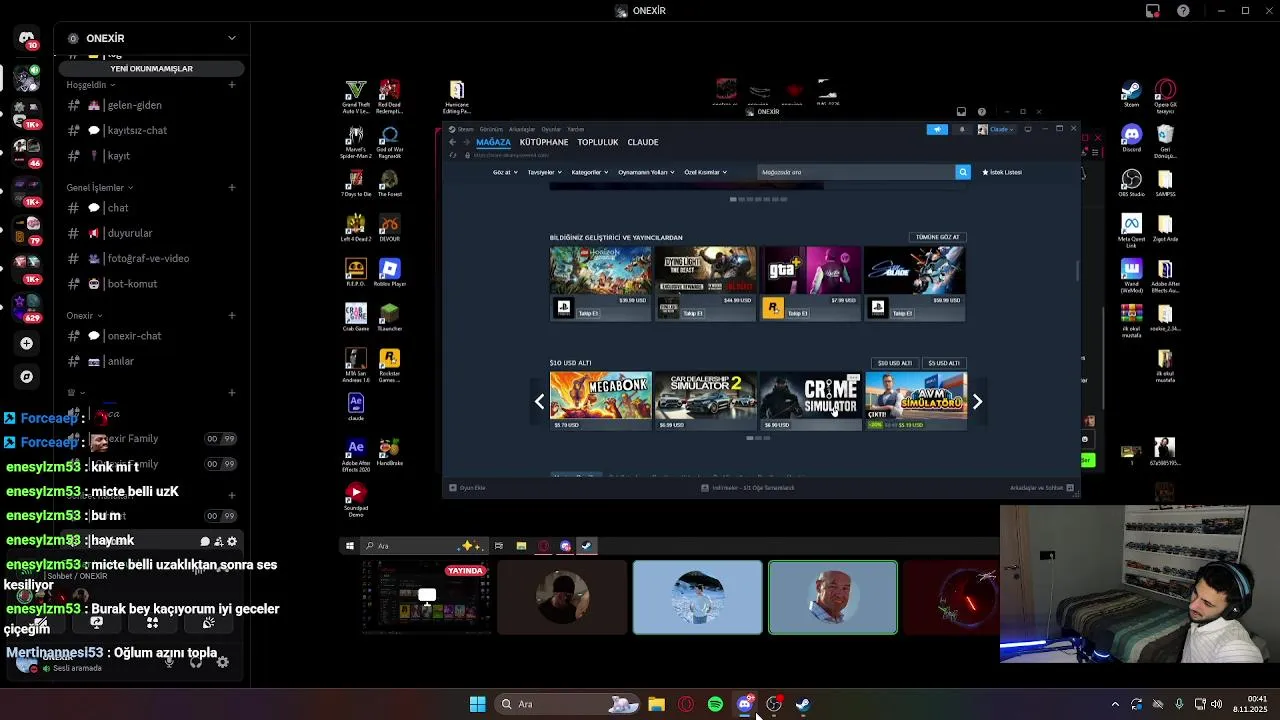This screenshot has height=720, width=1280.
Task: Select The Forest desktop icon
Action: point(390,184)
